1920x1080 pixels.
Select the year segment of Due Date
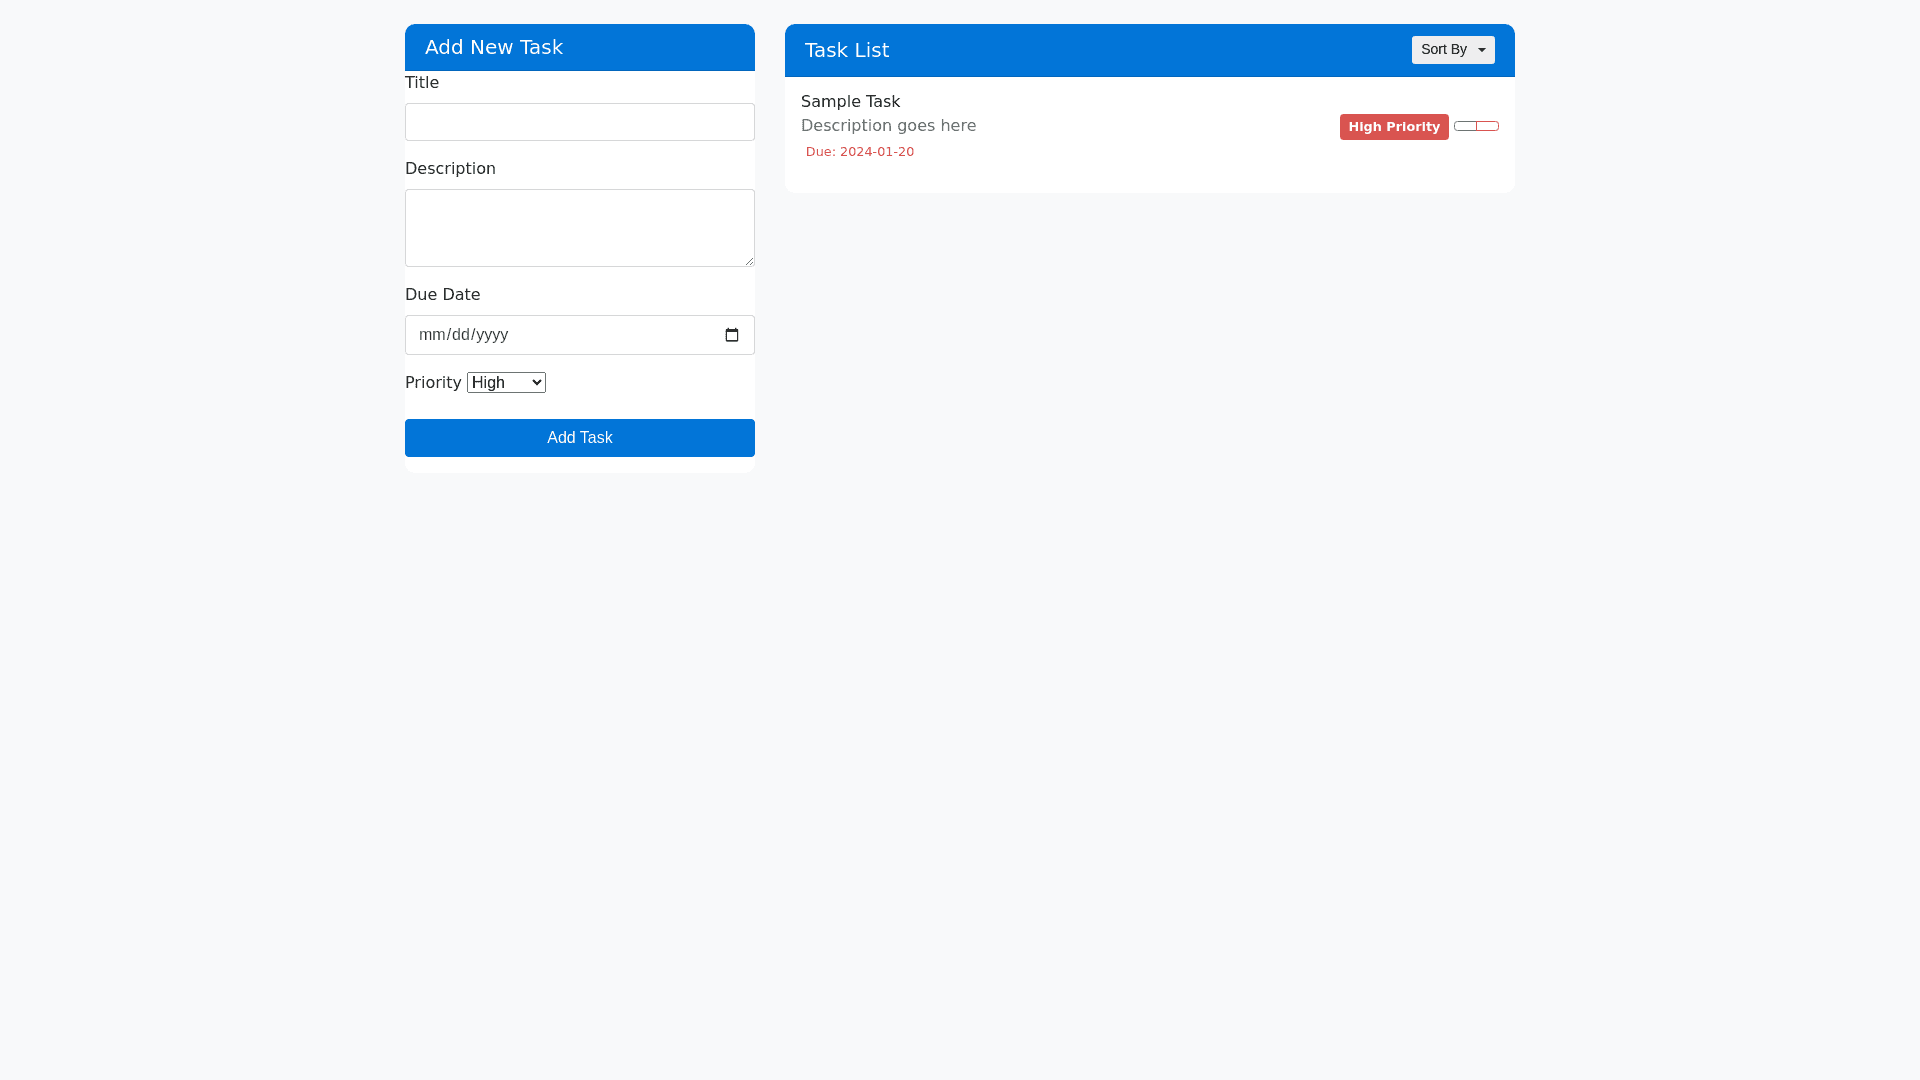(x=492, y=335)
